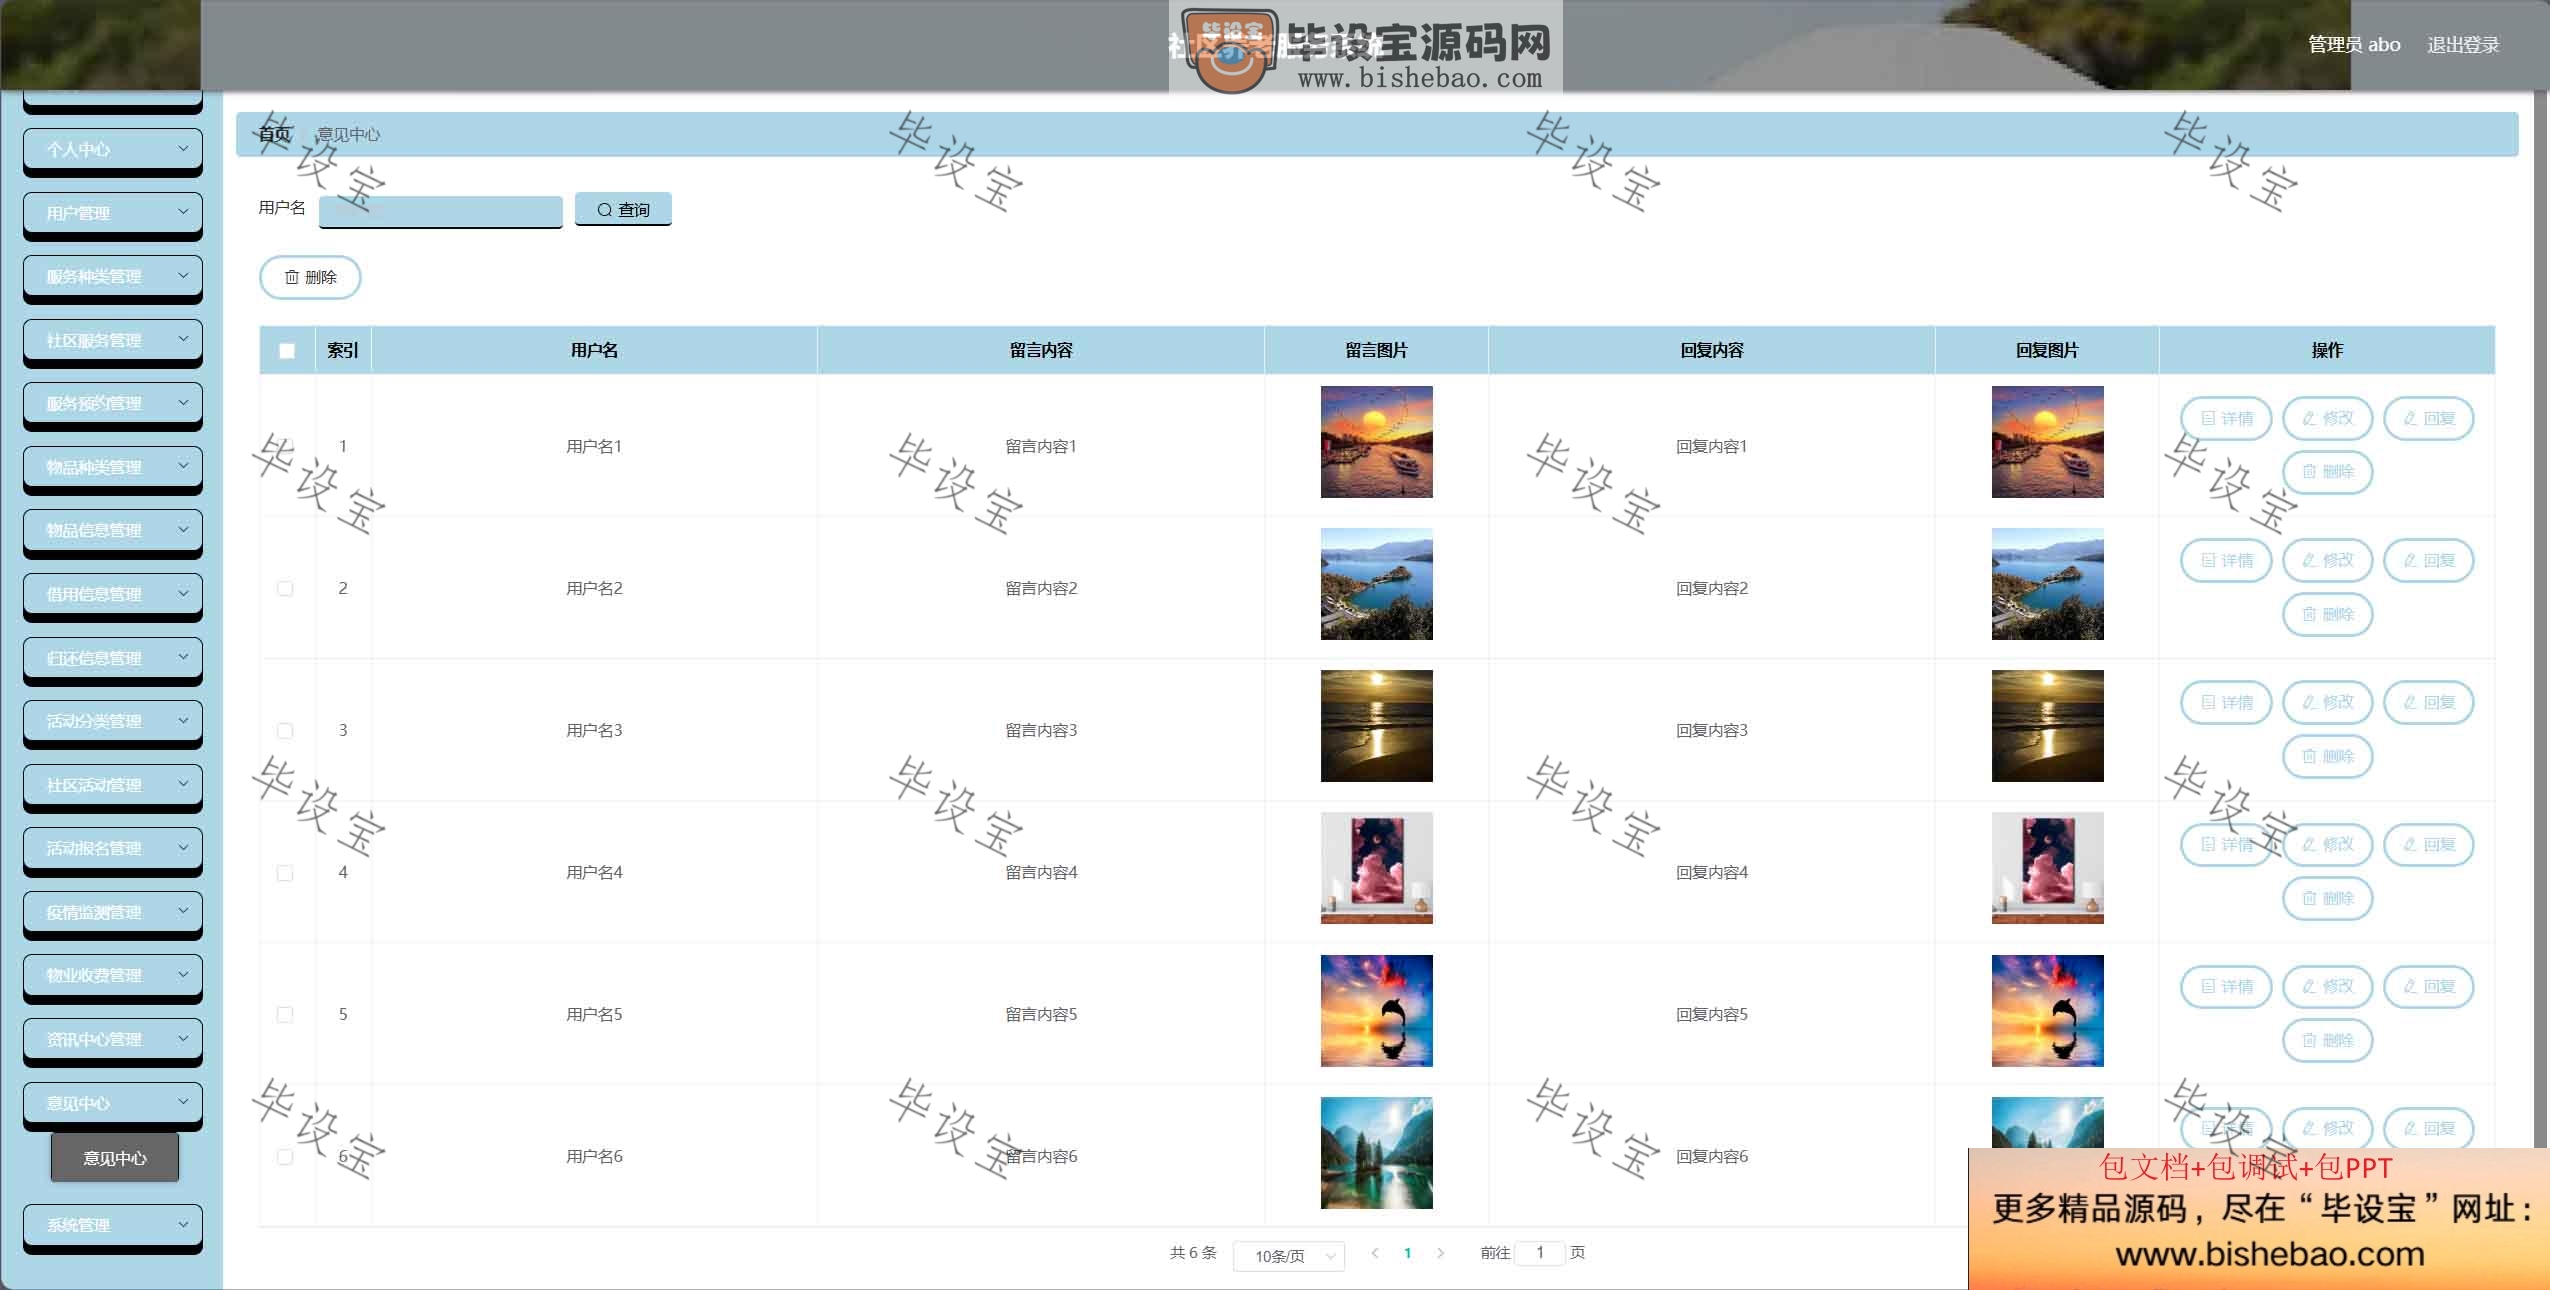This screenshot has width=2550, height=1290.
Task: Click 删除 for row 用户名1
Action: 2327,471
